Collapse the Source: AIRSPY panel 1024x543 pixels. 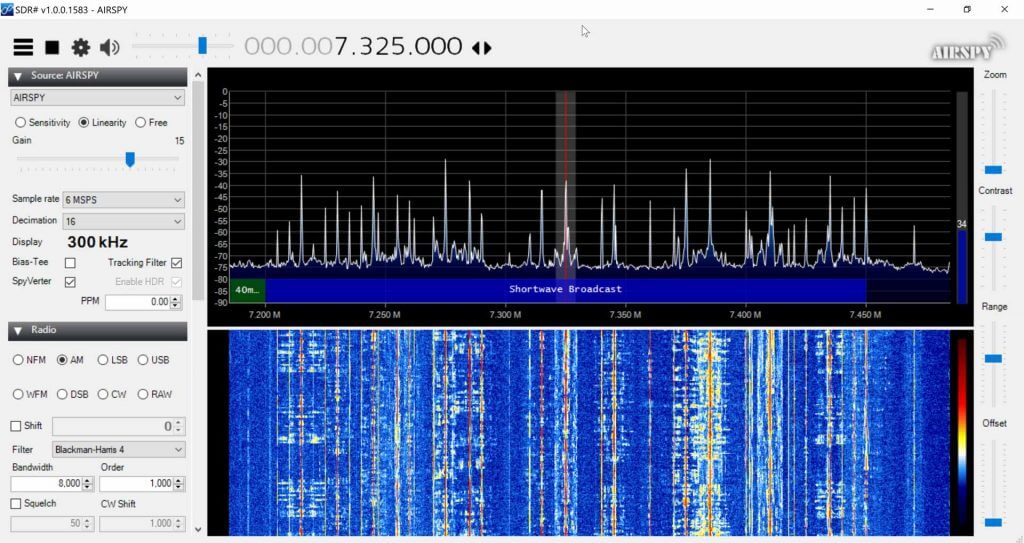click(x=18, y=76)
